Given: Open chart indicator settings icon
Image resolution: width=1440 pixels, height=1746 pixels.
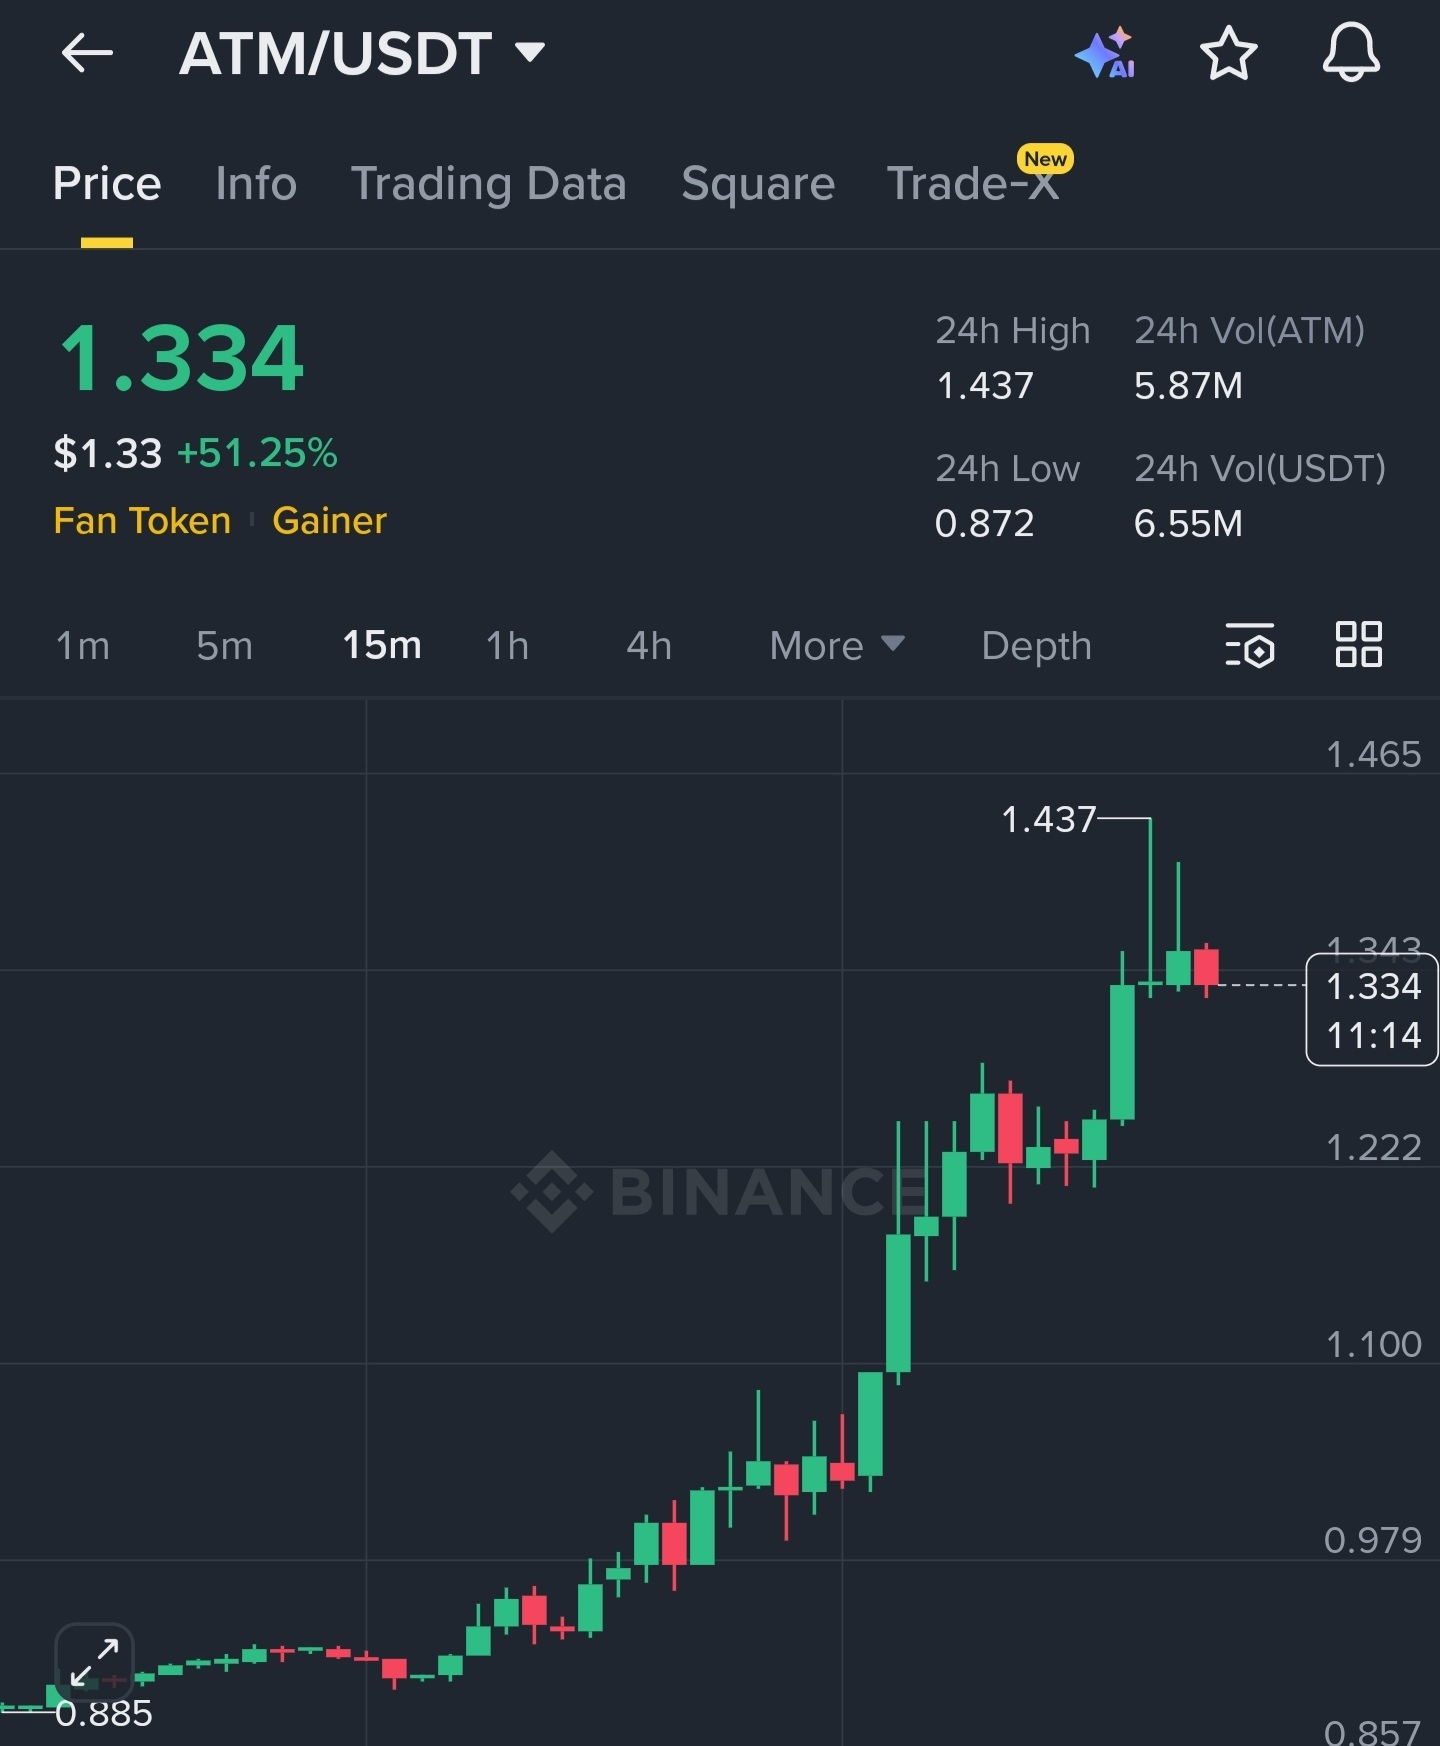Looking at the screenshot, I should coord(1250,645).
